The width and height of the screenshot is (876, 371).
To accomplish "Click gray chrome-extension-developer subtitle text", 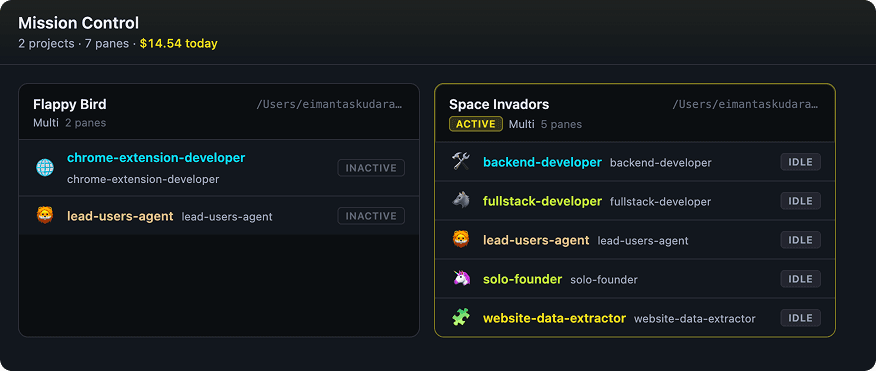I will (143, 179).
